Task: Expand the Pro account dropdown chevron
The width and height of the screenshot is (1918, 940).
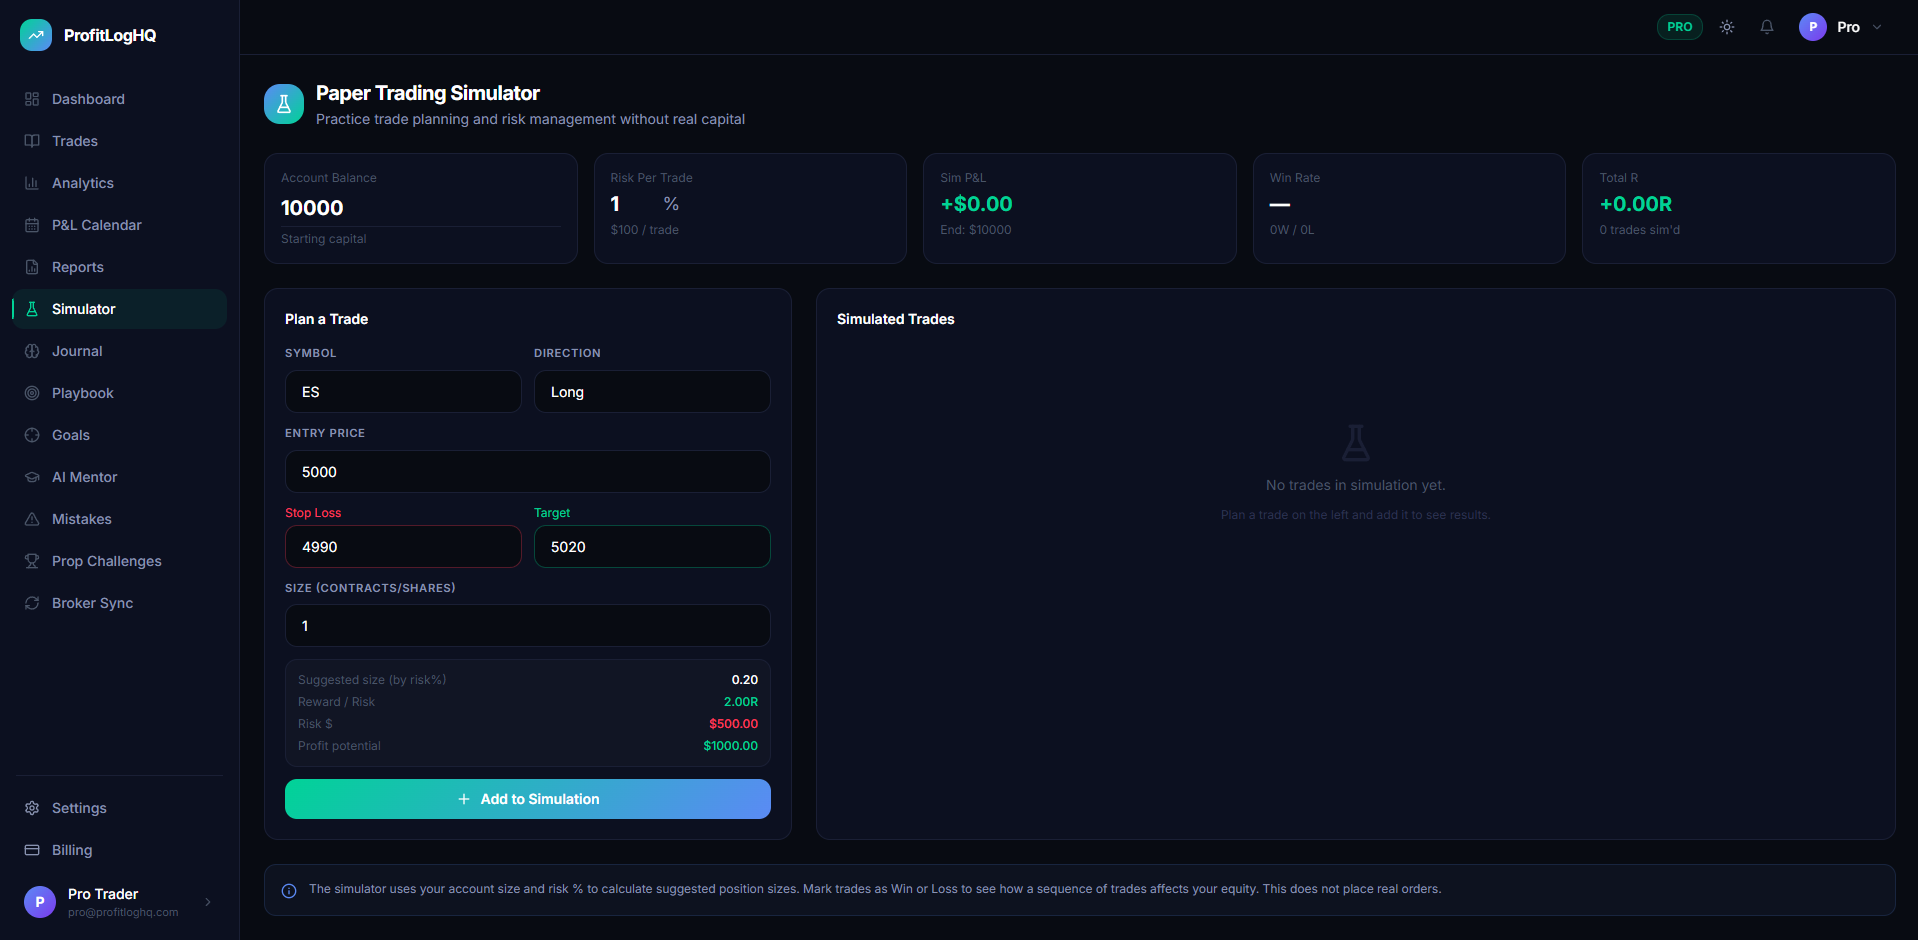Action: tap(1877, 27)
